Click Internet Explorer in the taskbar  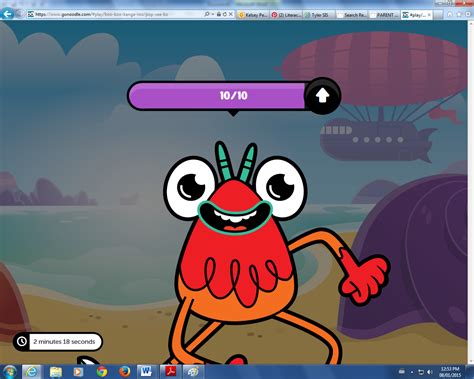tap(32, 371)
